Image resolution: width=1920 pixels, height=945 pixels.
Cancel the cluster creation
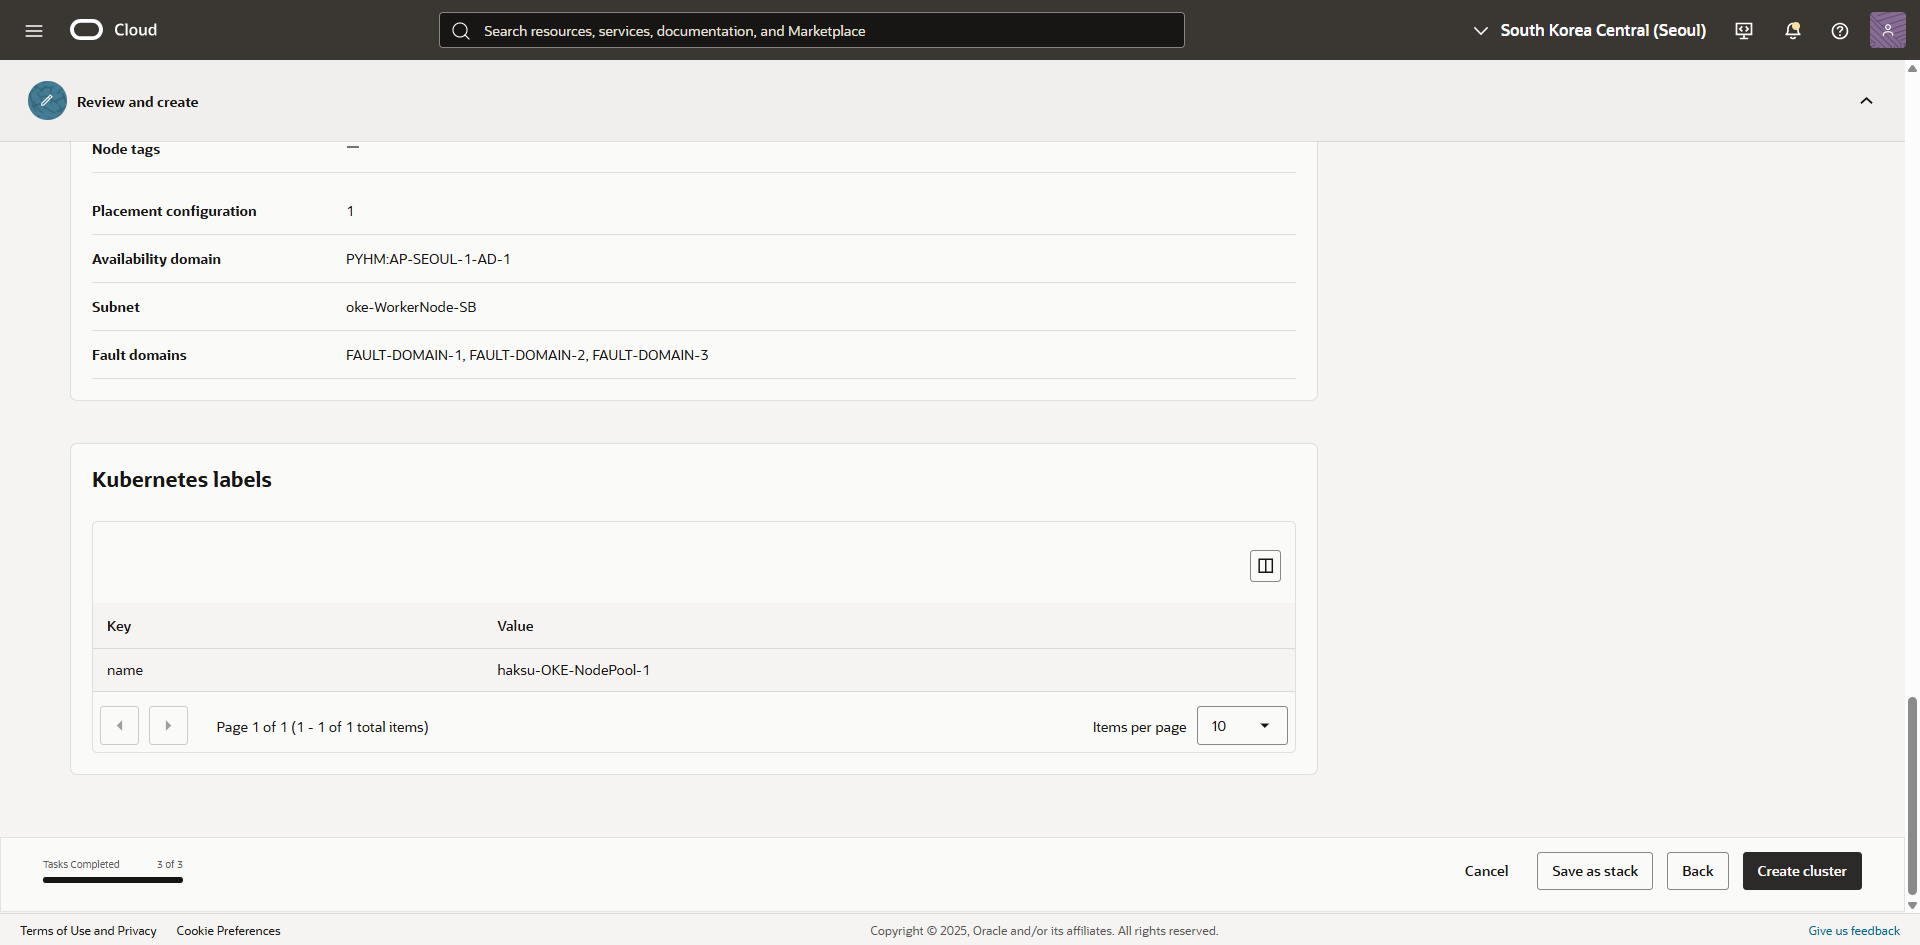pyautogui.click(x=1486, y=871)
